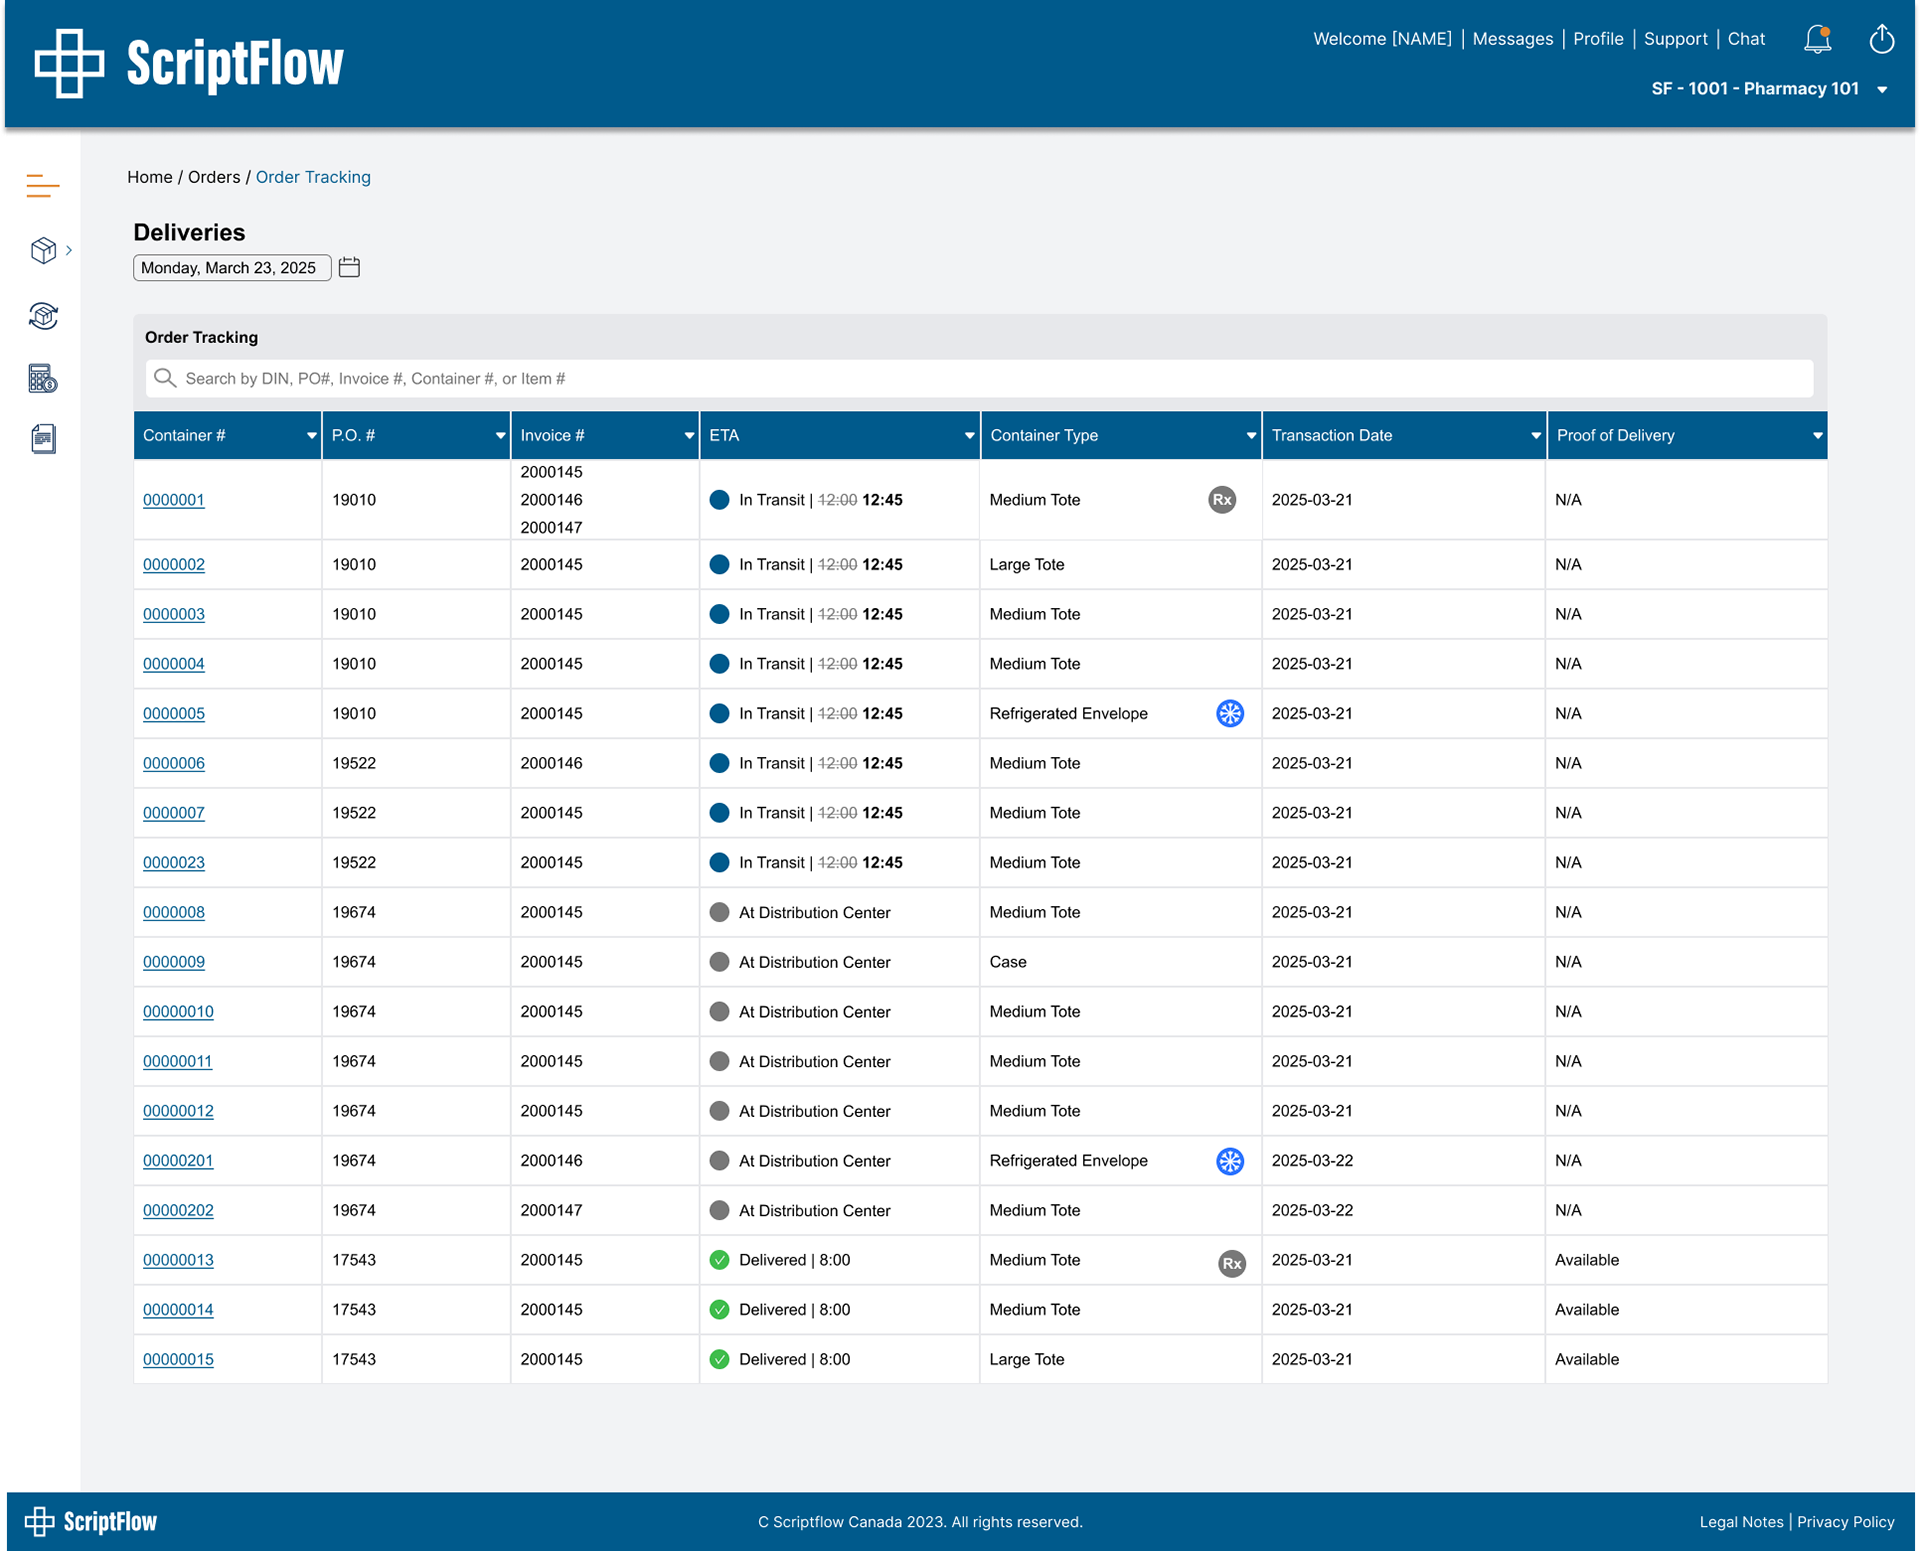This screenshot has height=1551, width=1920.
Task: Go to Orders breadcrumb
Action: click(214, 177)
